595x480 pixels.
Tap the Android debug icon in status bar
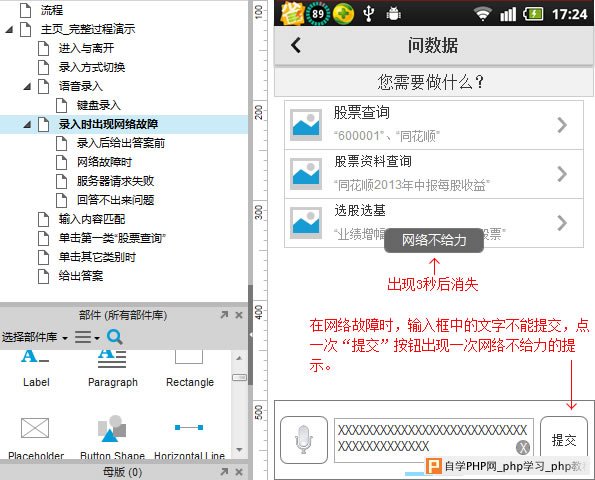click(394, 14)
